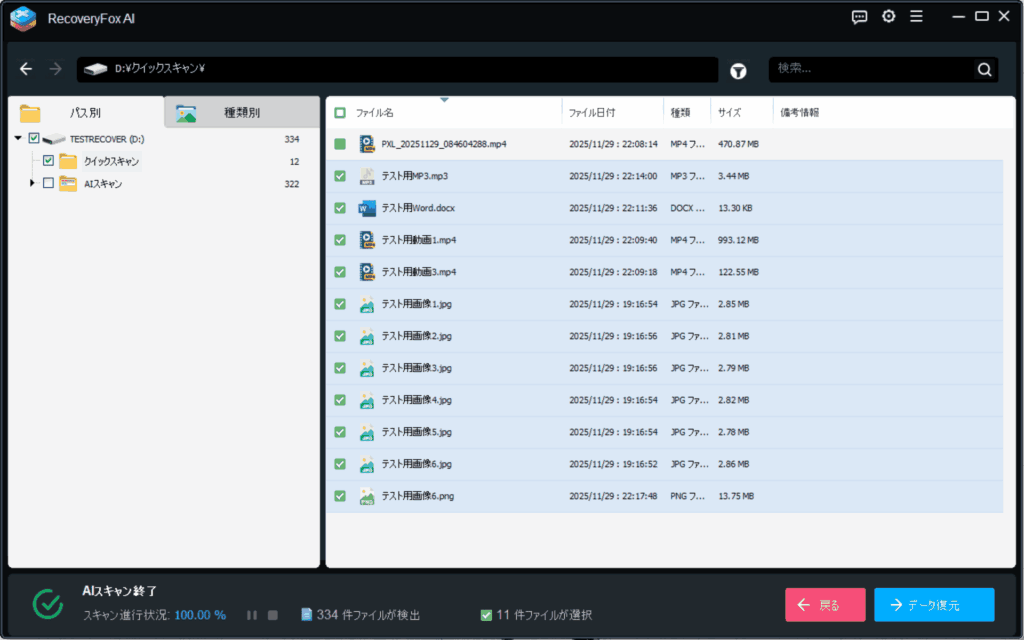Select the パス別 tab

85,113
